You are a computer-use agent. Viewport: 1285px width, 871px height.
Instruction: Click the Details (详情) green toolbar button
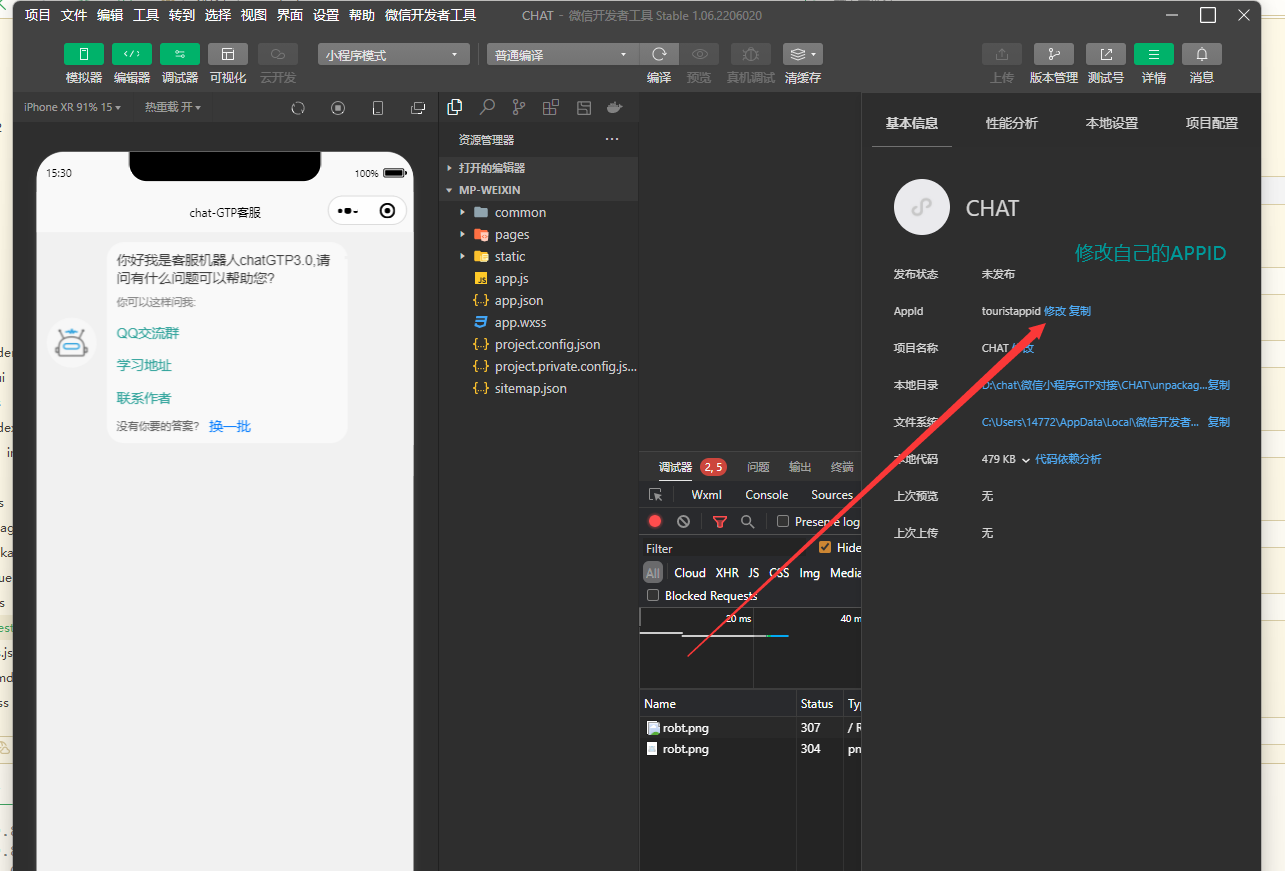pyautogui.click(x=1153, y=54)
